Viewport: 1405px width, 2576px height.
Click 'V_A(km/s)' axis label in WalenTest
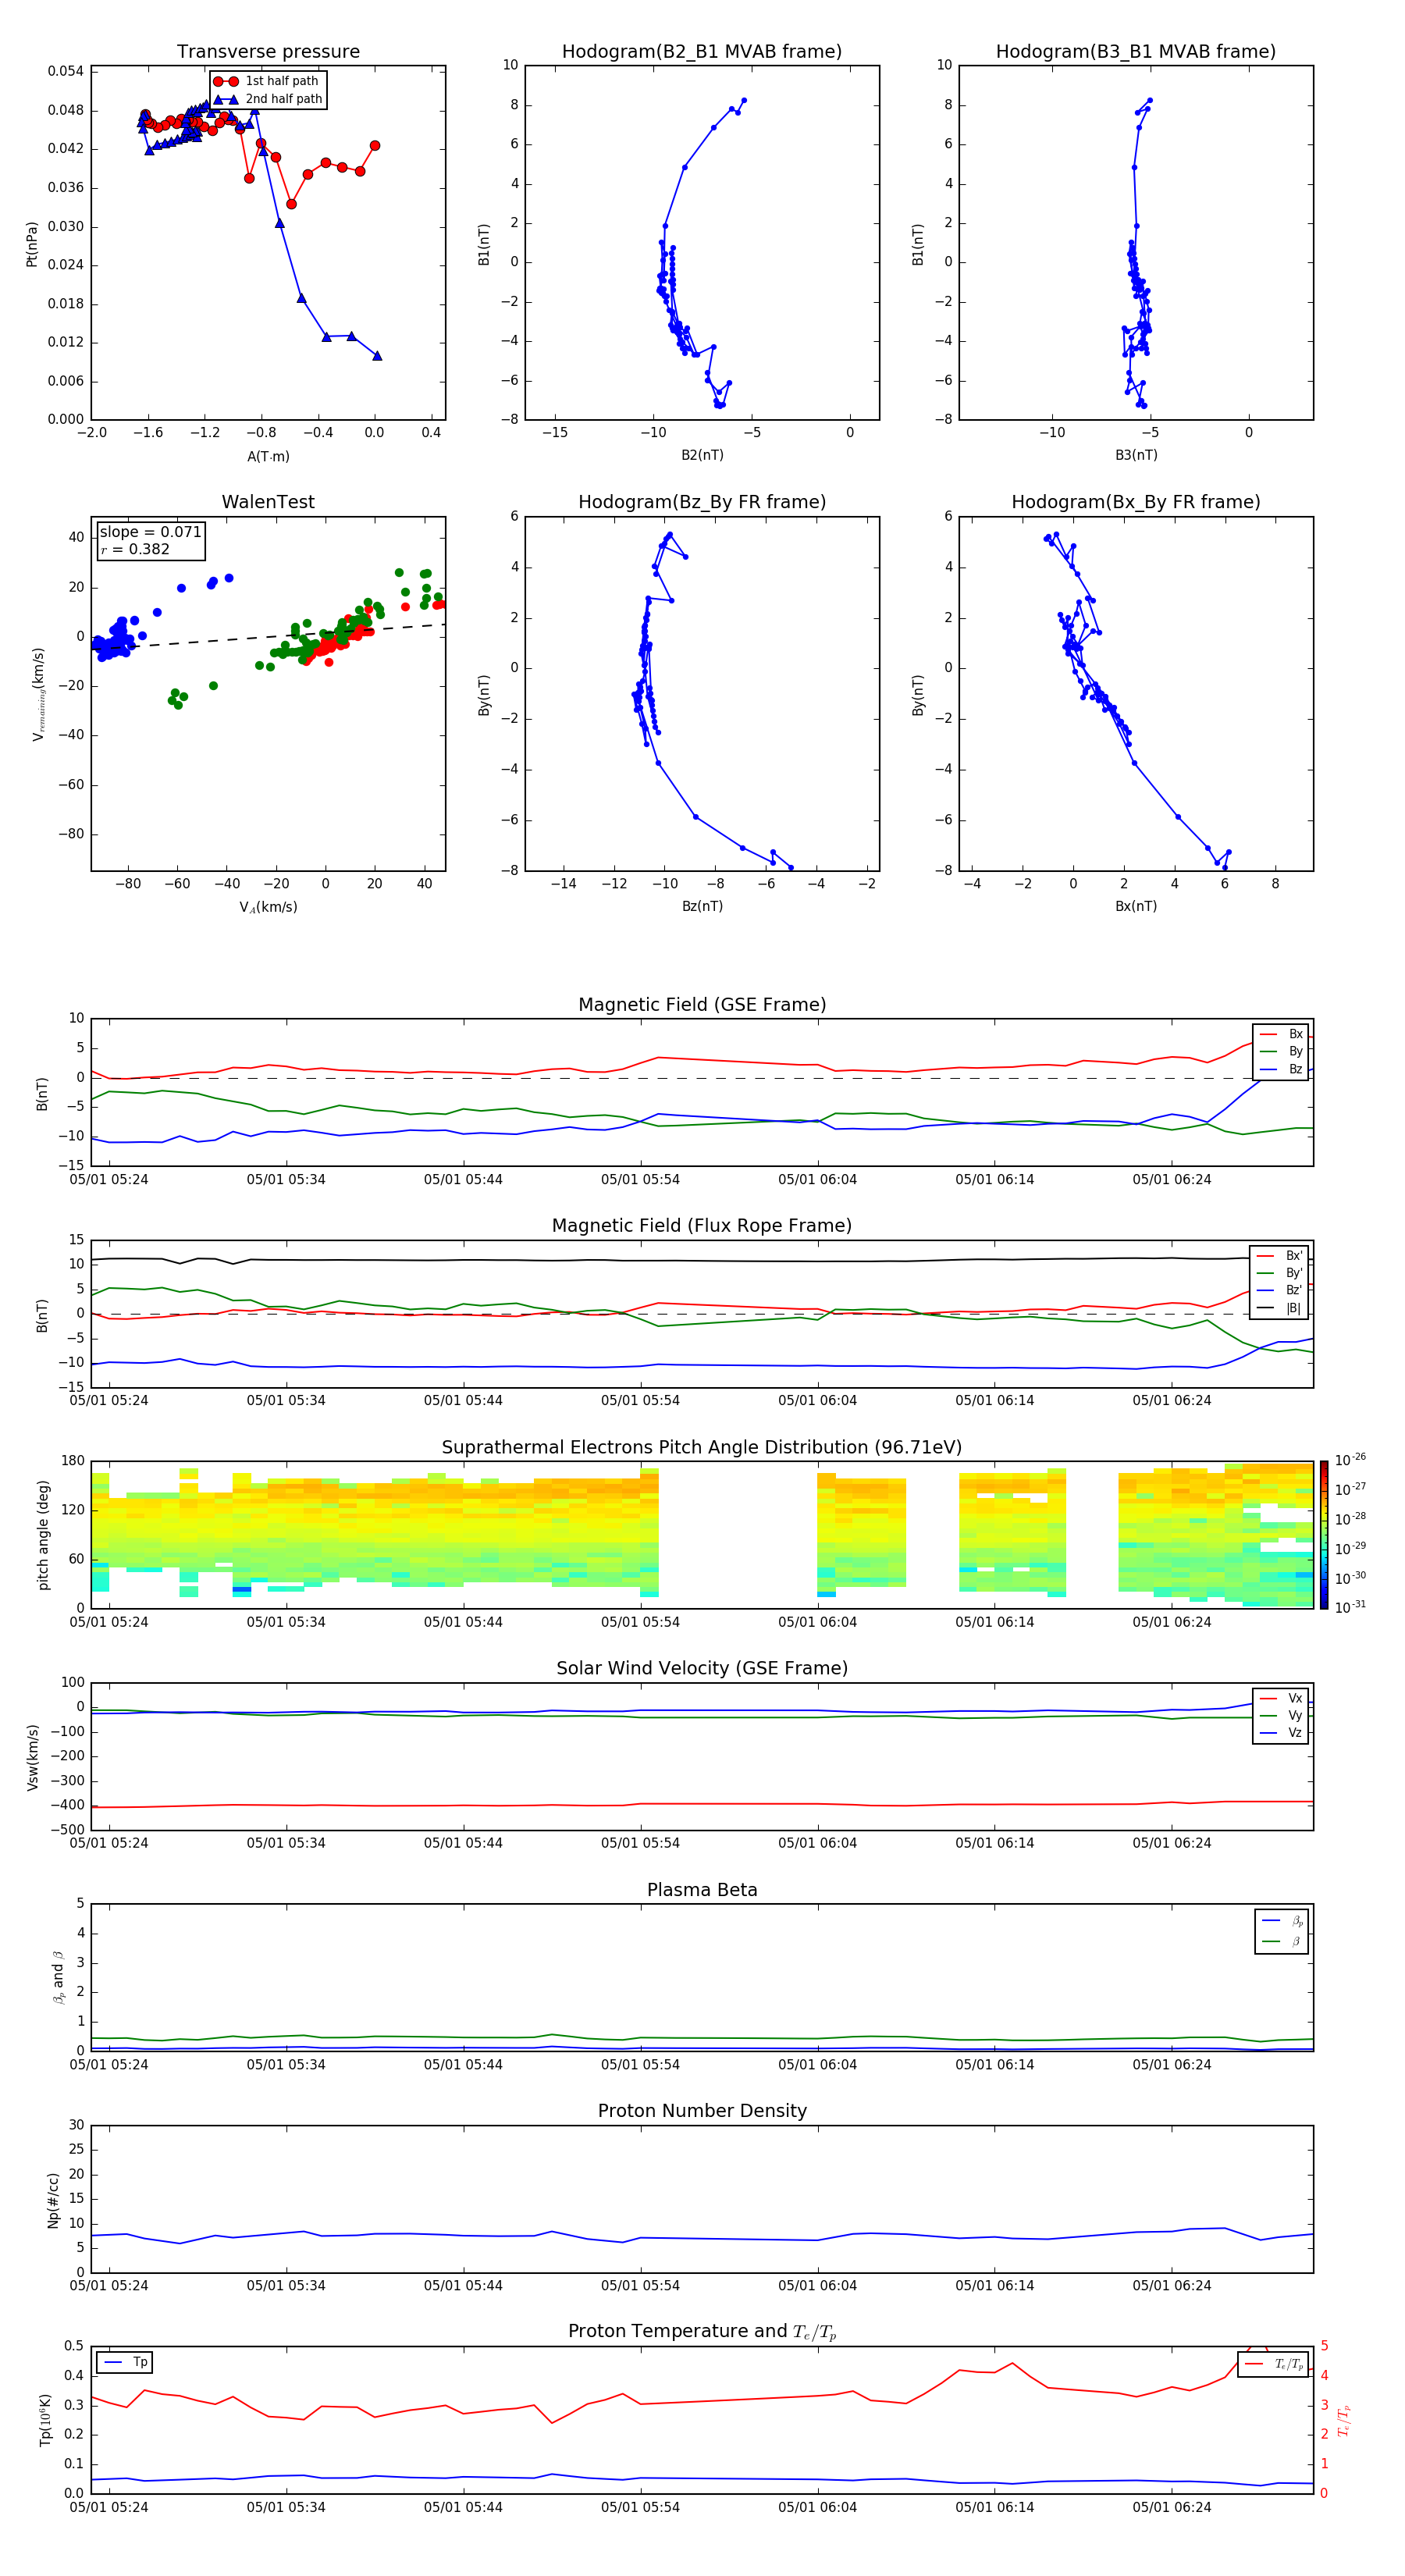(x=268, y=907)
